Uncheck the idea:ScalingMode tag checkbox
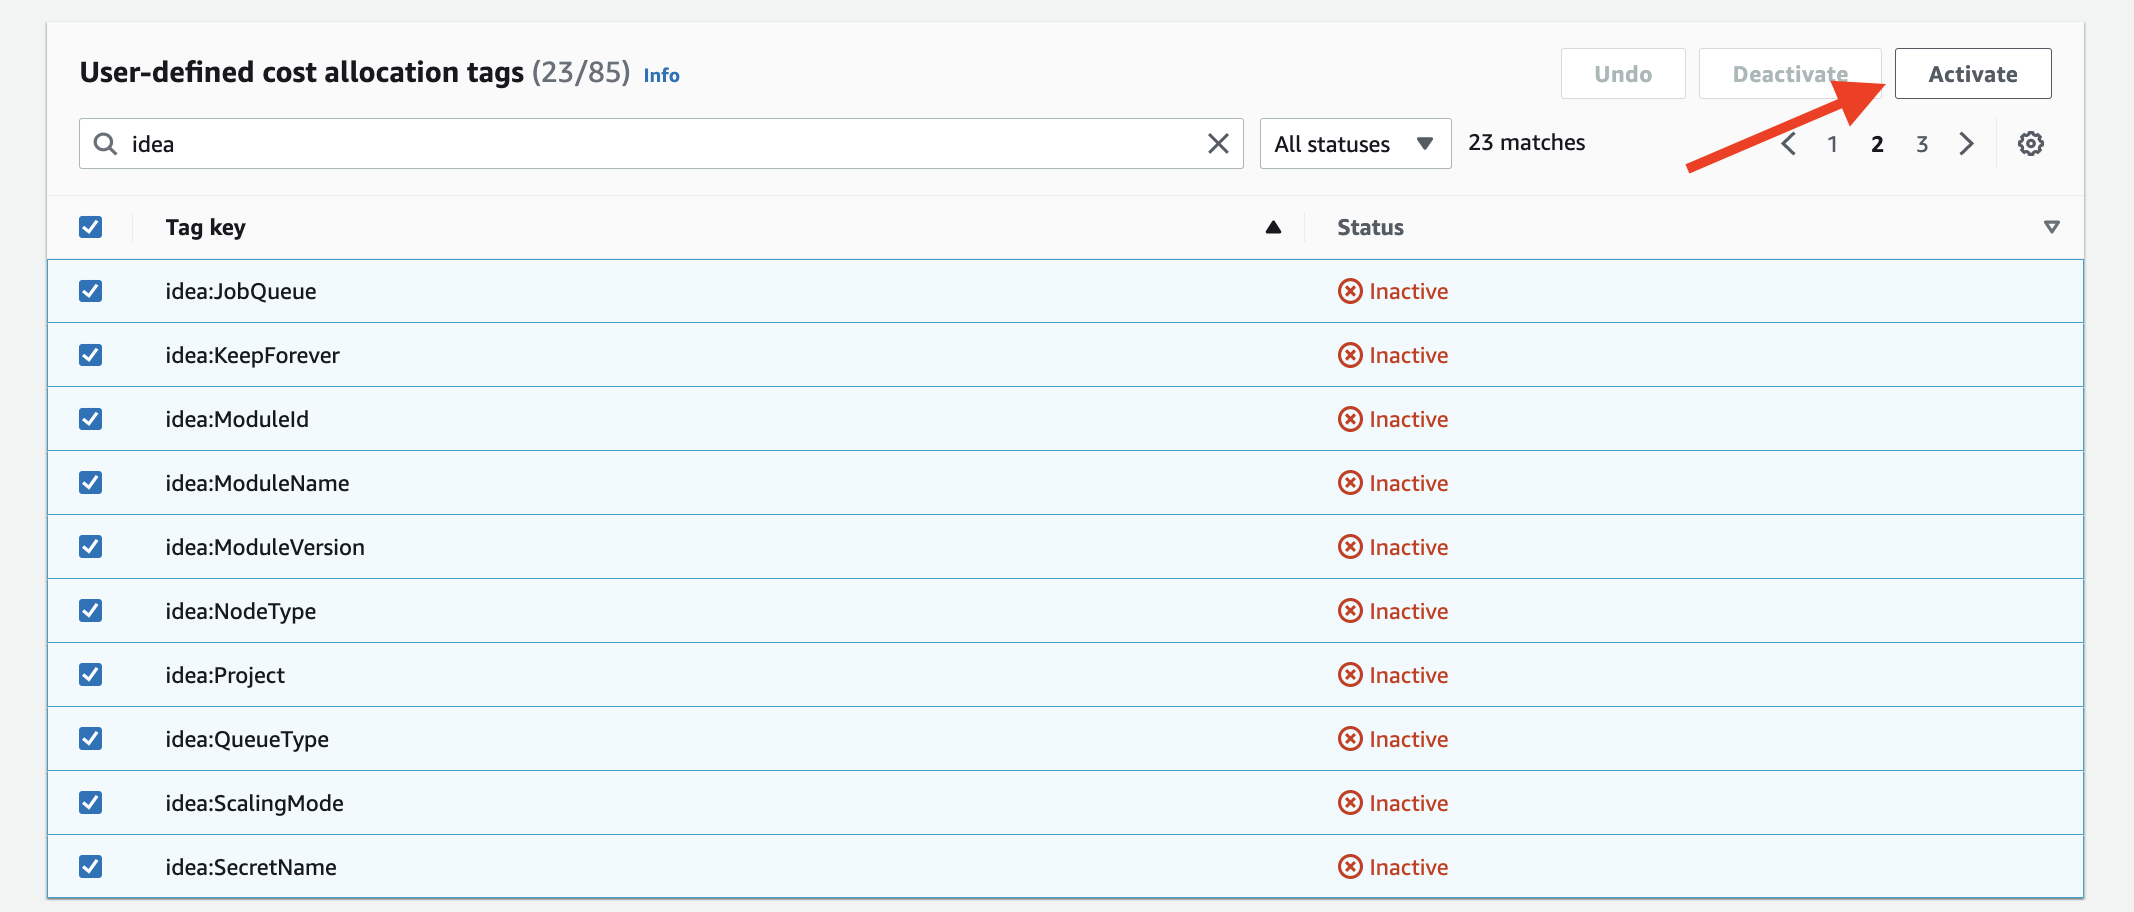 click(91, 803)
